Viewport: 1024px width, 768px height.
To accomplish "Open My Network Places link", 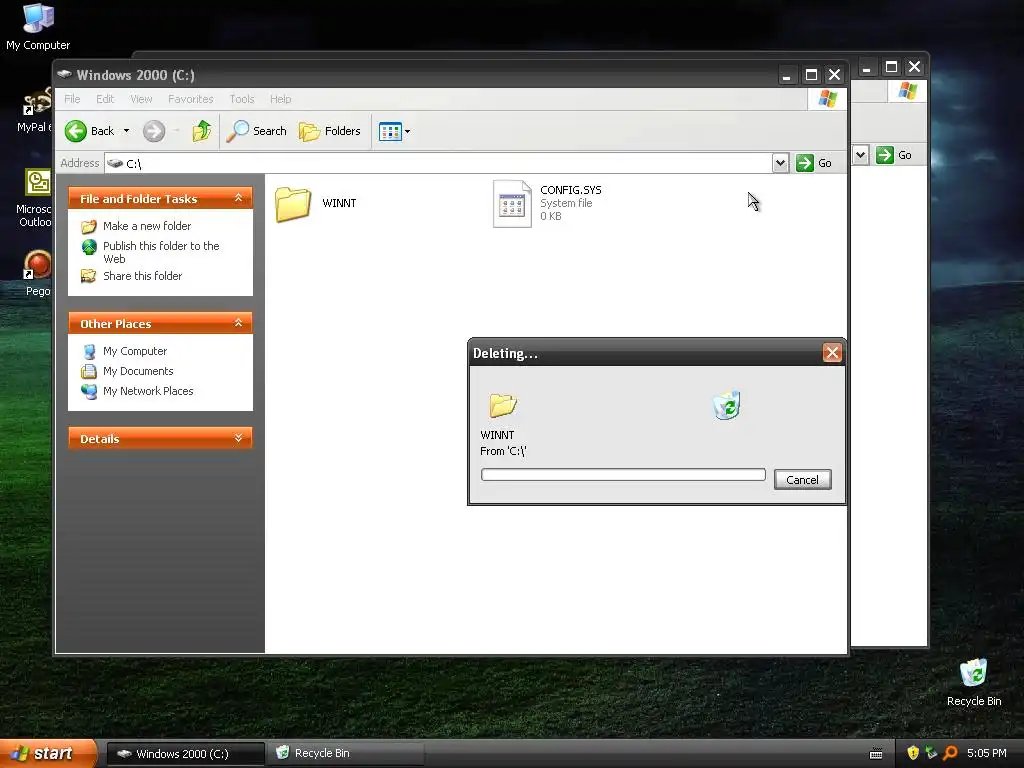I will pos(148,391).
